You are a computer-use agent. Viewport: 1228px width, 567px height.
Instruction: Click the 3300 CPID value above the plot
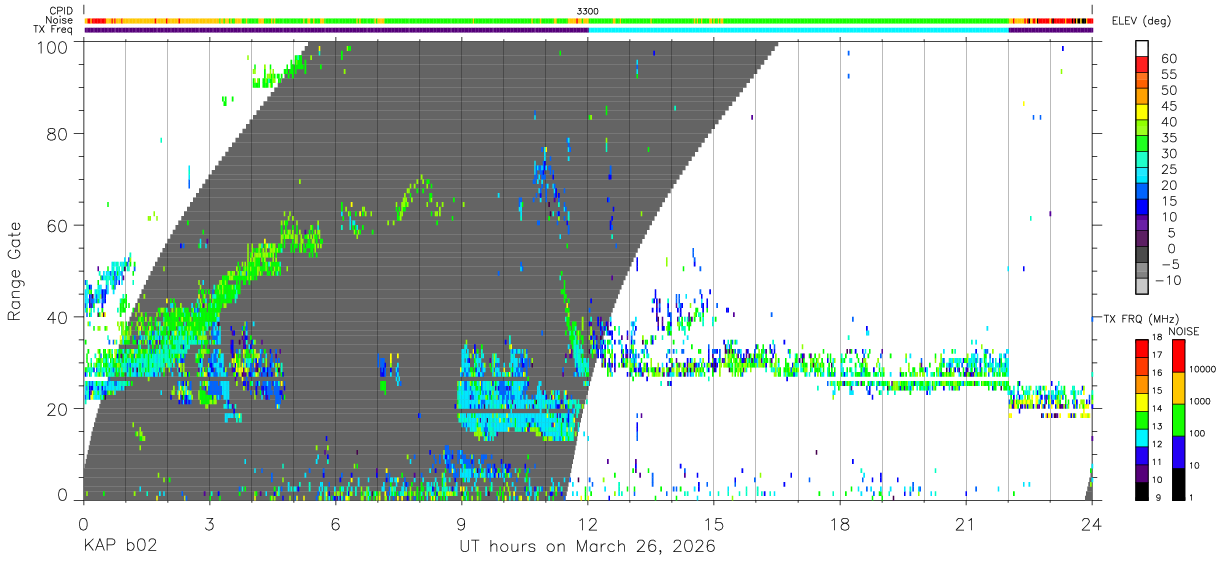tap(588, 11)
